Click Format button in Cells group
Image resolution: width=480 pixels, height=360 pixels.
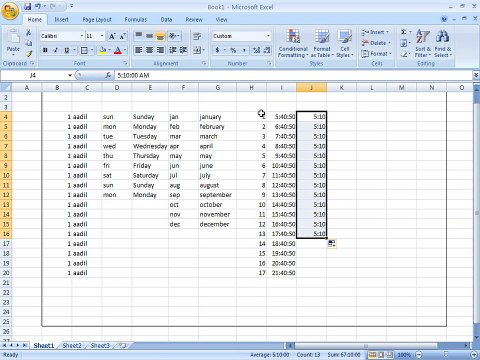pos(377,54)
